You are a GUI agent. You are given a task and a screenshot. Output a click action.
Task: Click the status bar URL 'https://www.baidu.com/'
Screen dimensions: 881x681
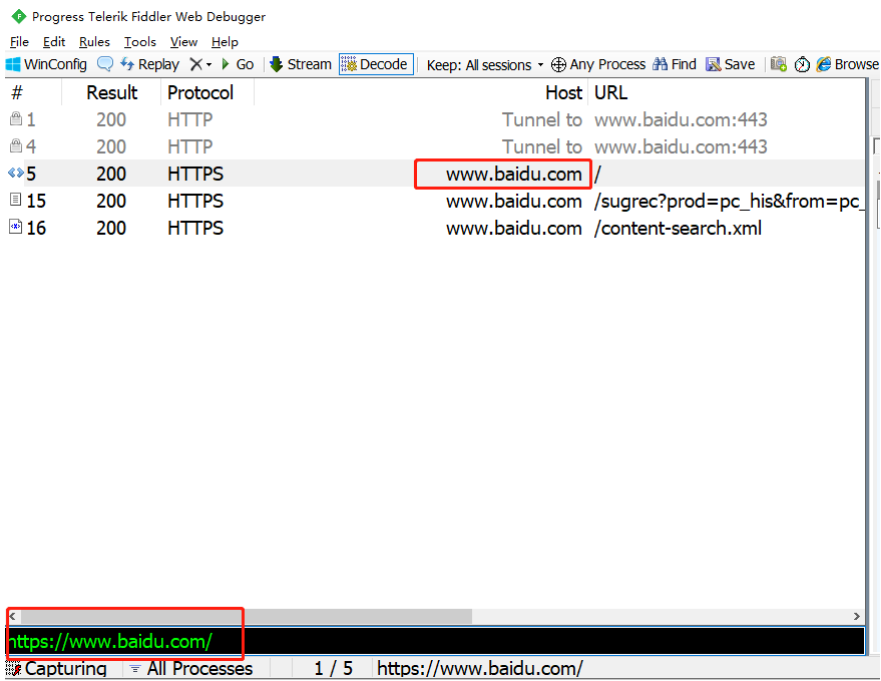[480, 669]
